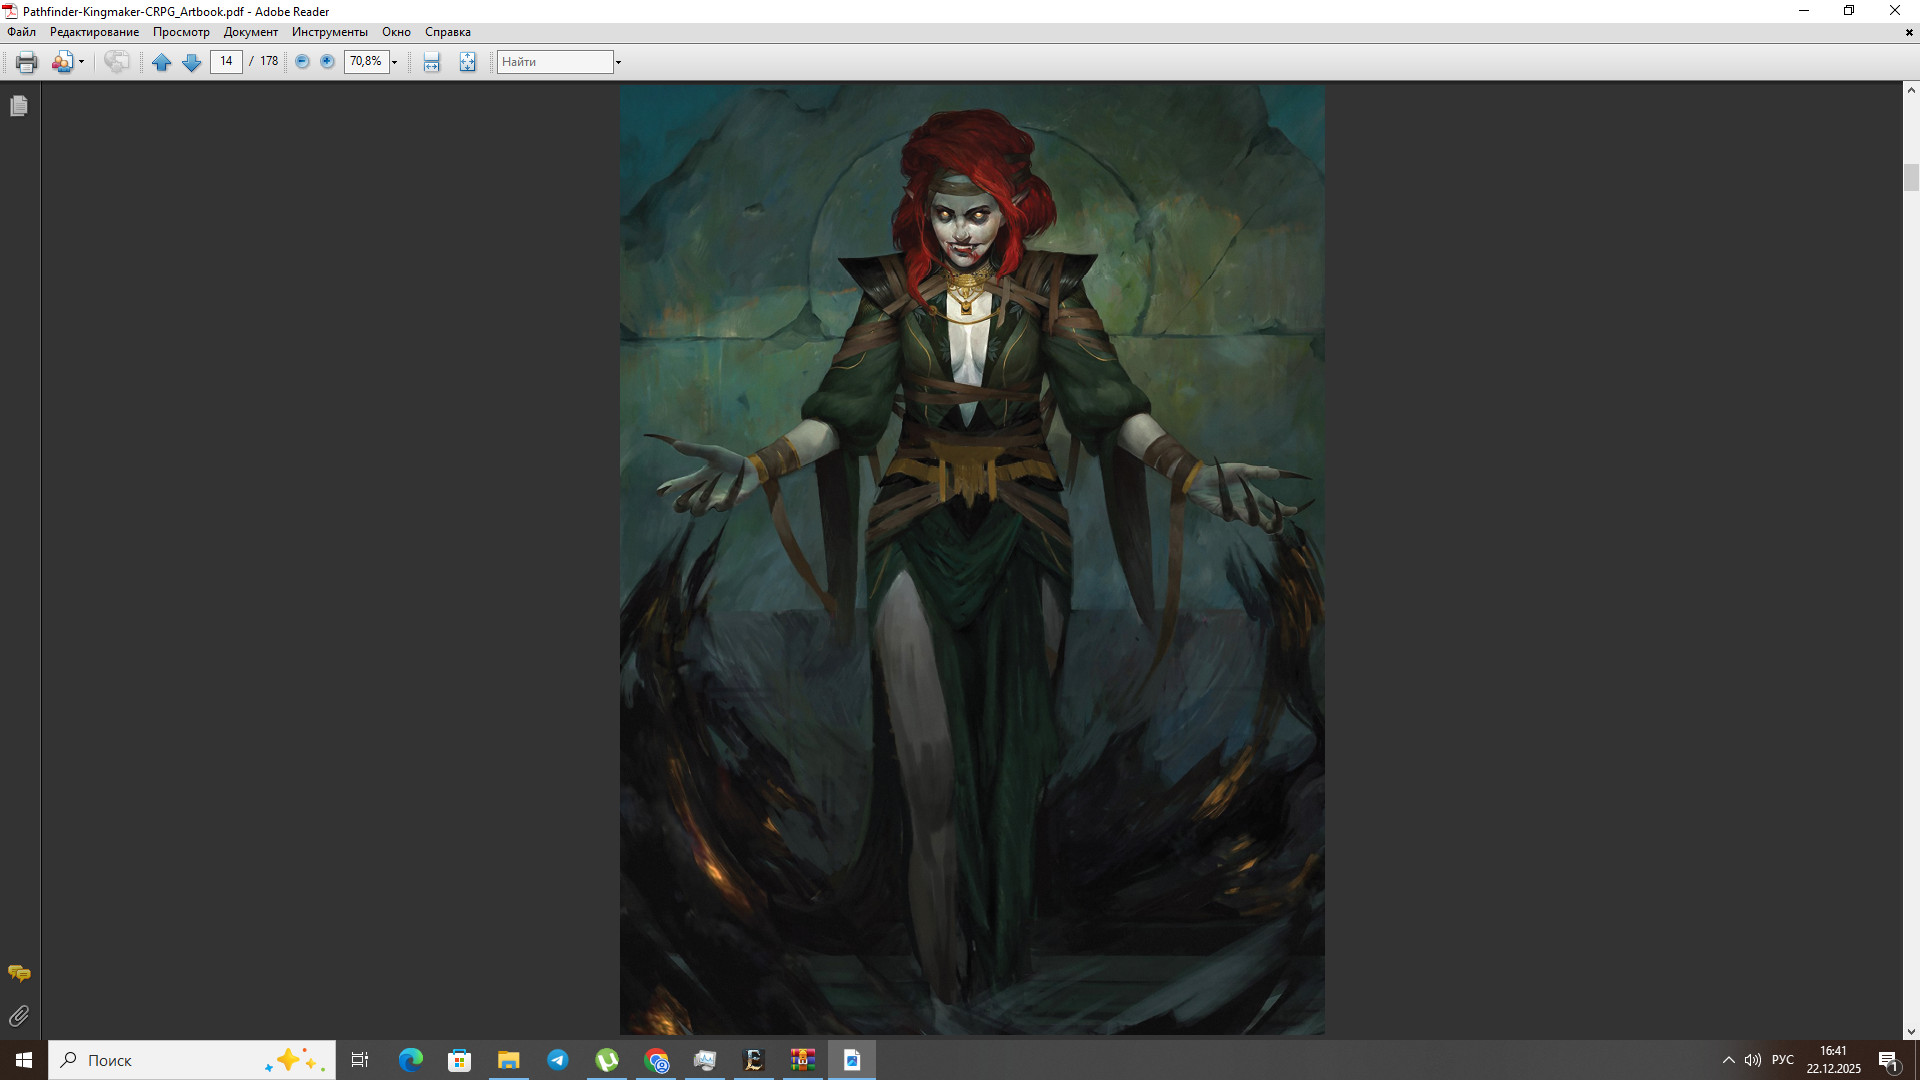Viewport: 1920px width, 1080px height.
Task: Toggle the Comments panel in left sidebar
Action: (x=19, y=973)
